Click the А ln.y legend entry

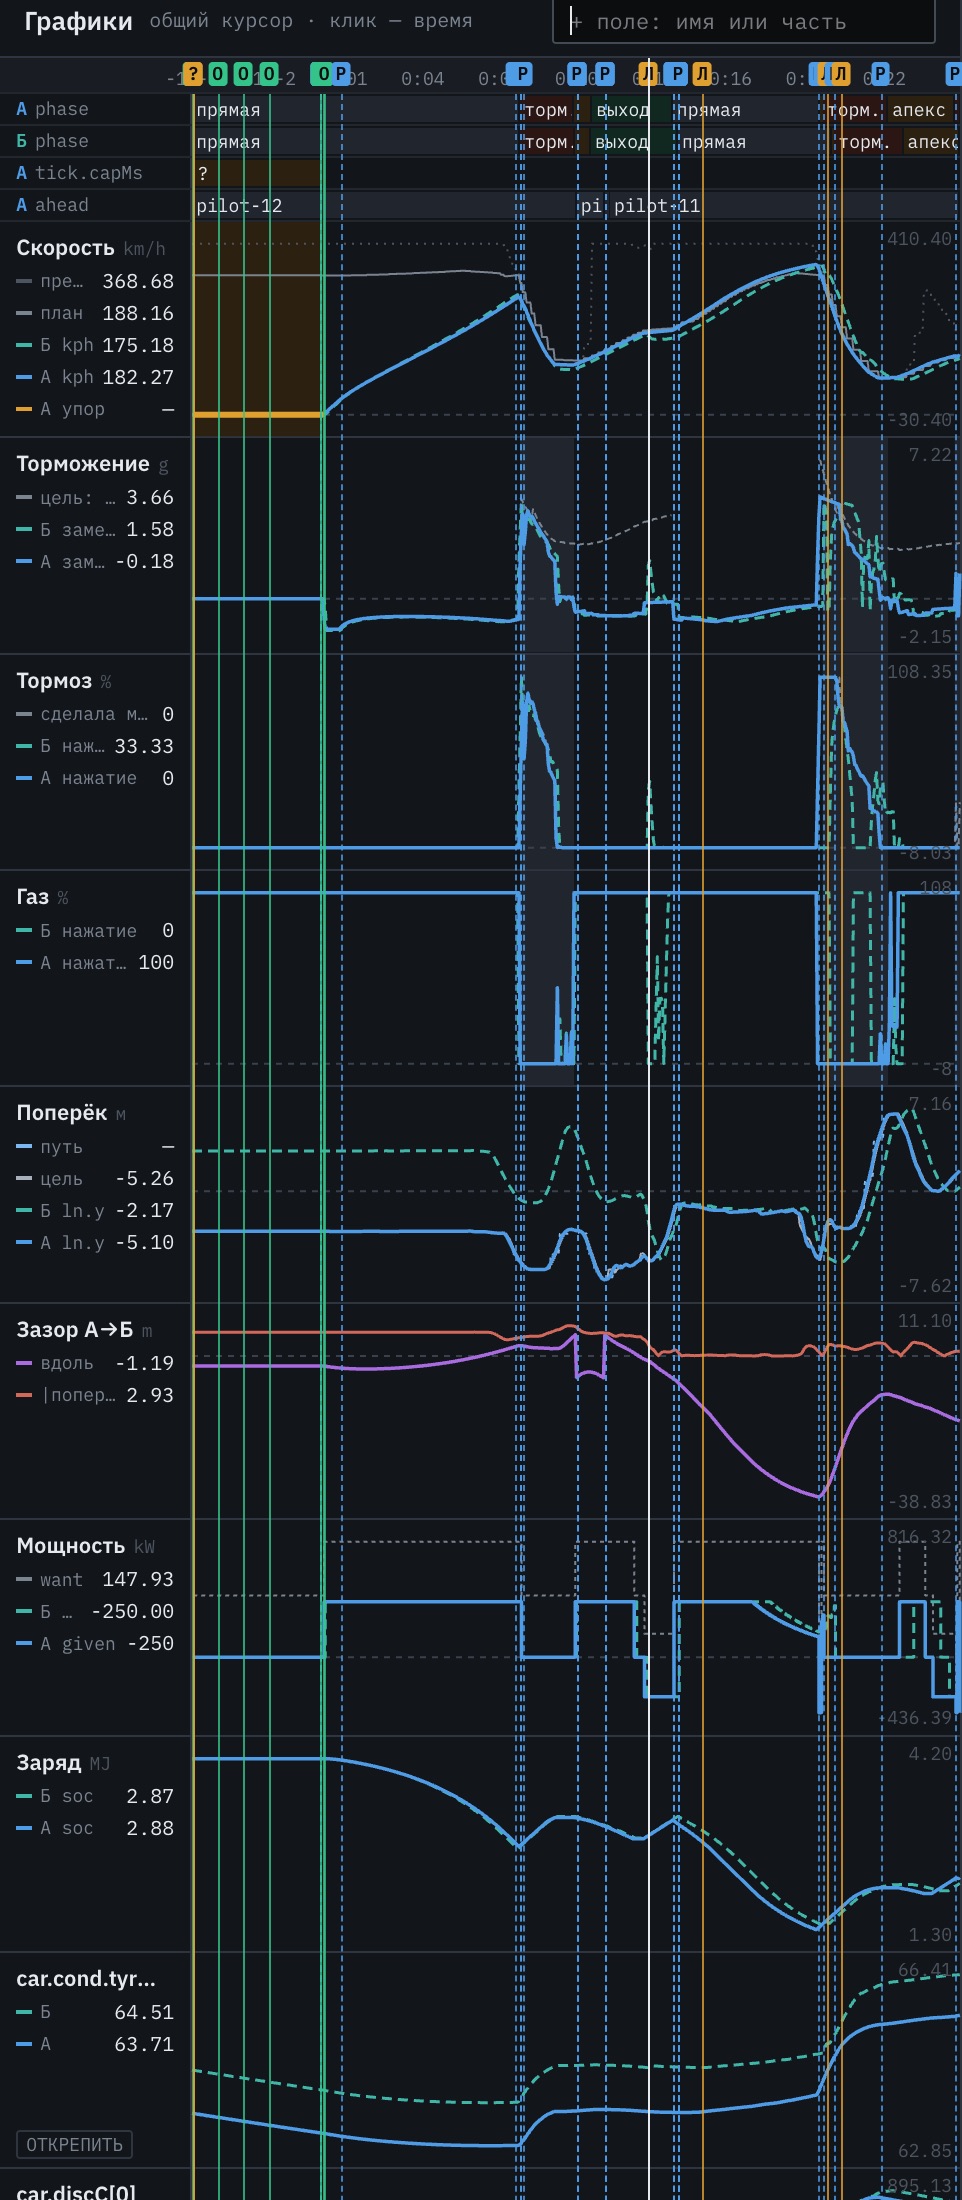95,1242
